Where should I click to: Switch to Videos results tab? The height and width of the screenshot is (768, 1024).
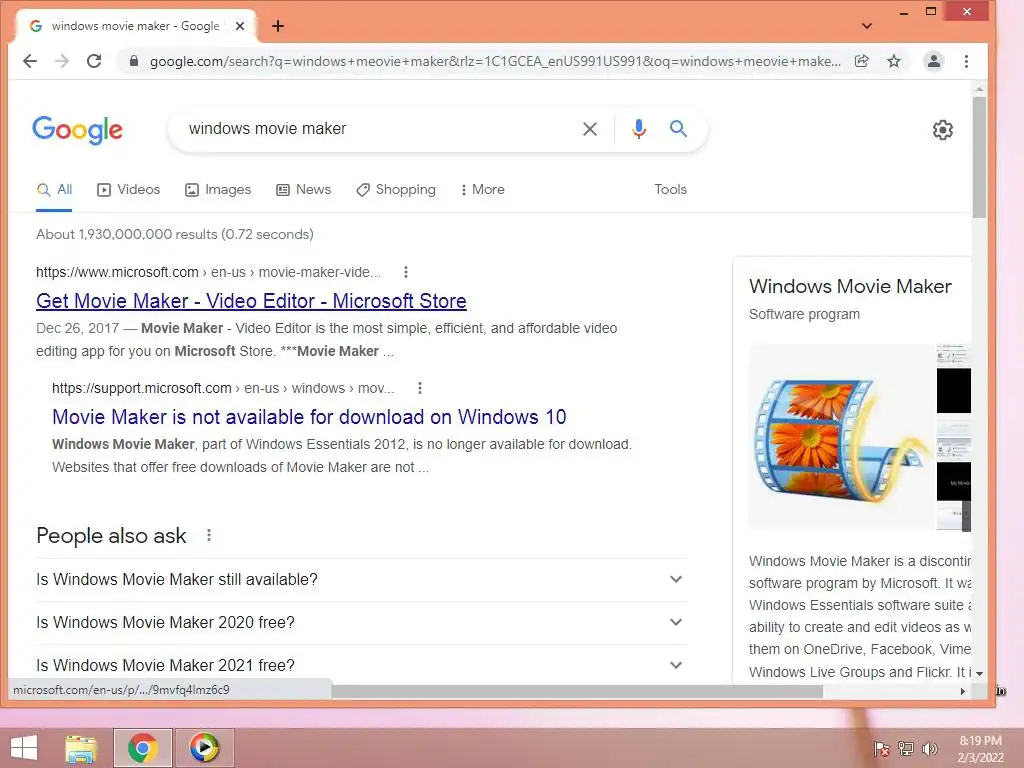129,190
